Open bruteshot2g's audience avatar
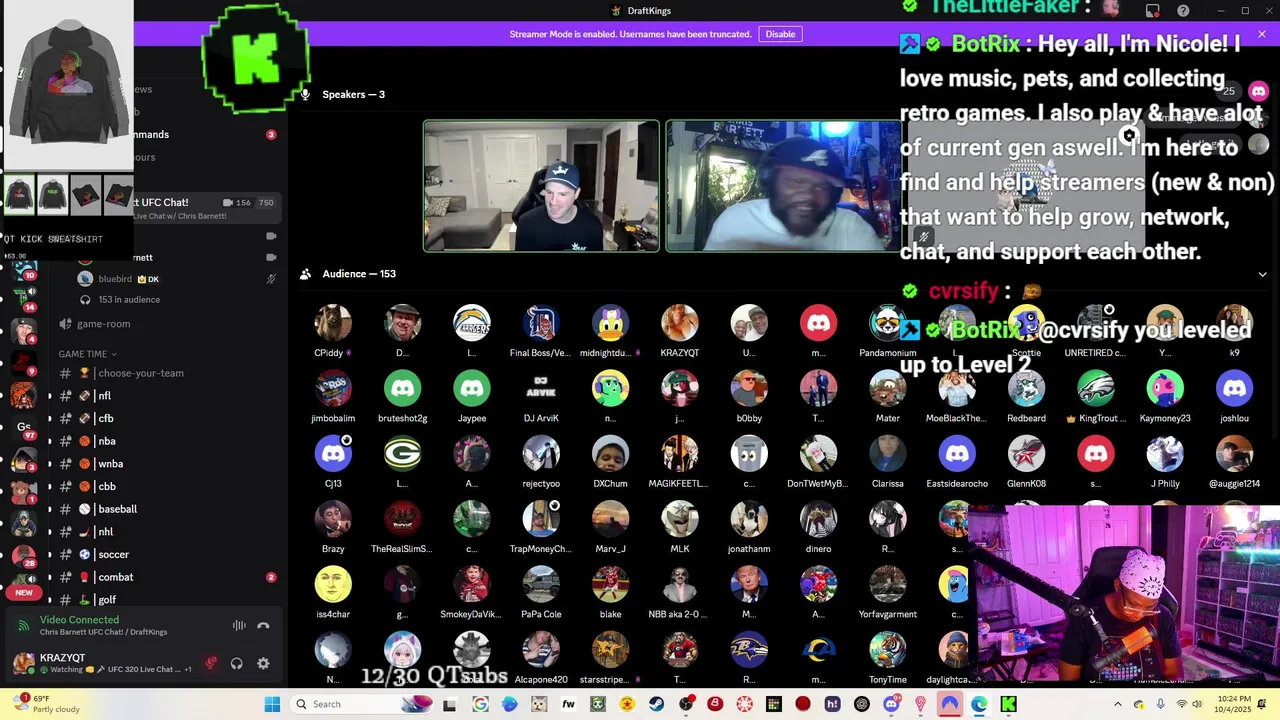 [402, 388]
